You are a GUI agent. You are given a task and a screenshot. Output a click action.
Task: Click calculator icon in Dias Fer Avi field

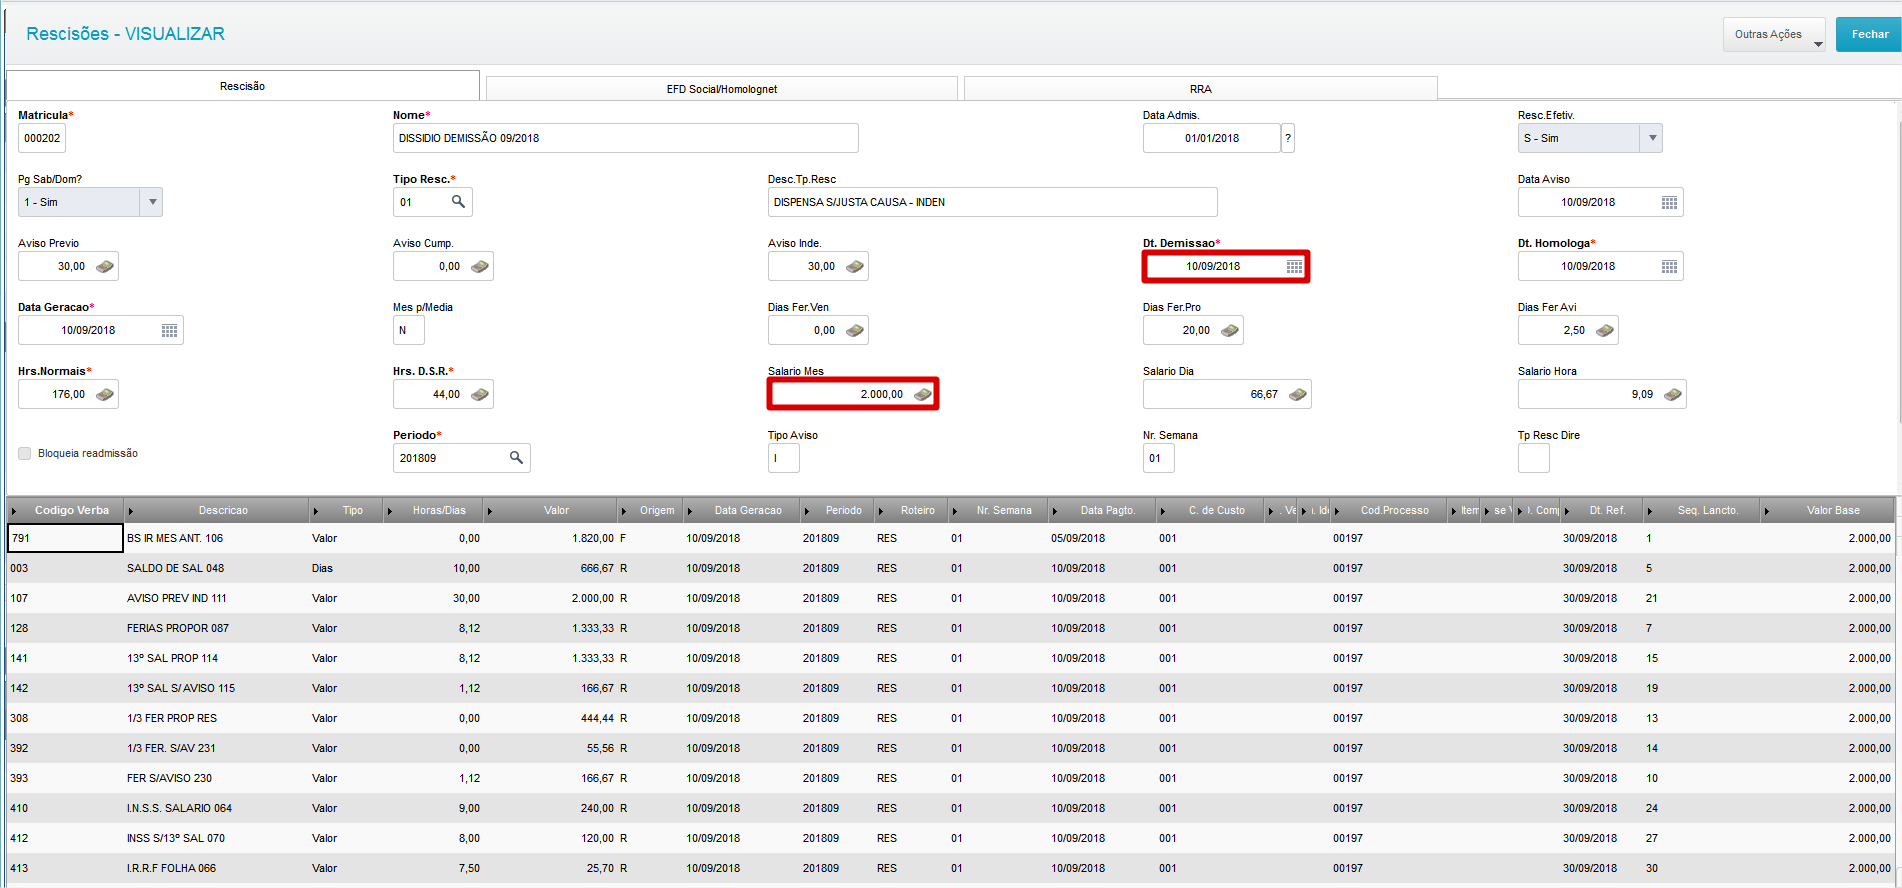pos(1605,331)
